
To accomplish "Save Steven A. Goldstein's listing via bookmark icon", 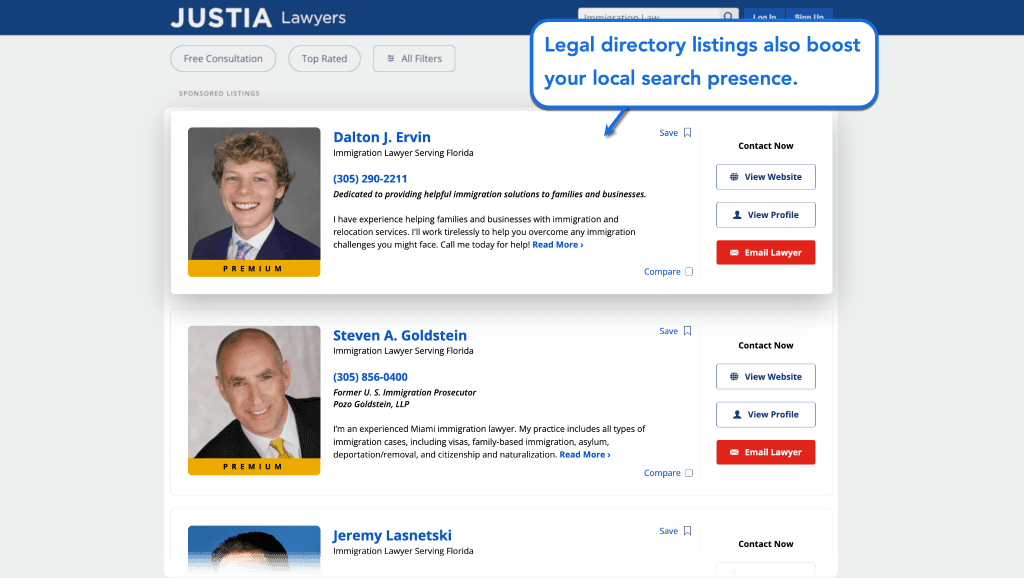I will tap(687, 331).
